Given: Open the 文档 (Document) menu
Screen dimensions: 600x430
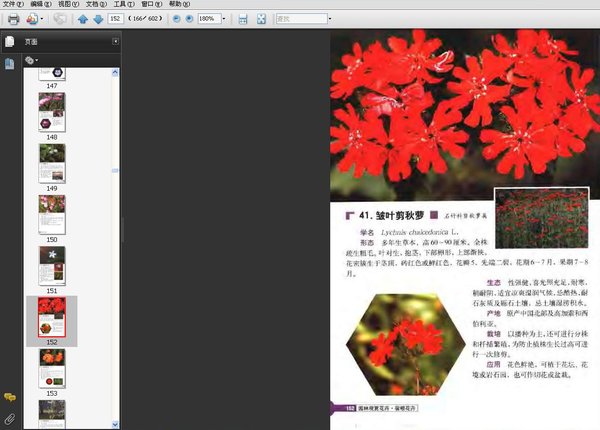Looking at the screenshot, I should click(x=96, y=4).
